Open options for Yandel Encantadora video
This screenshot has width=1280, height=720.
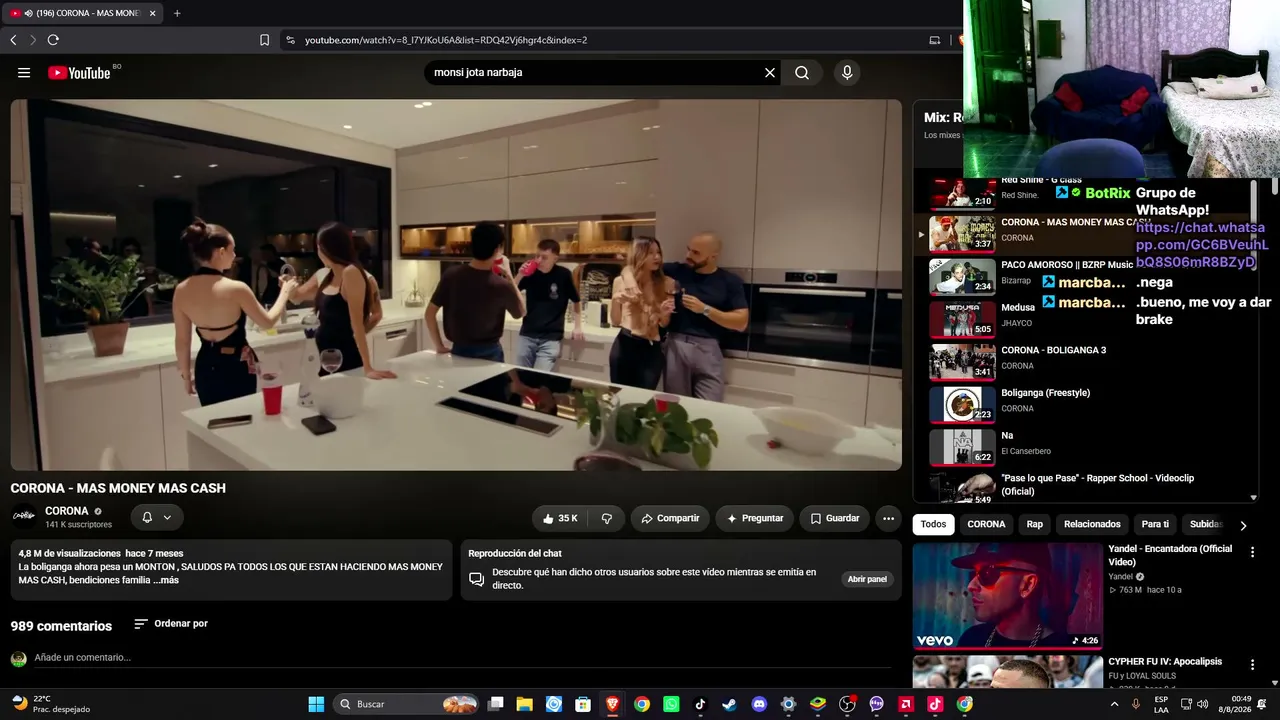click(x=1252, y=552)
